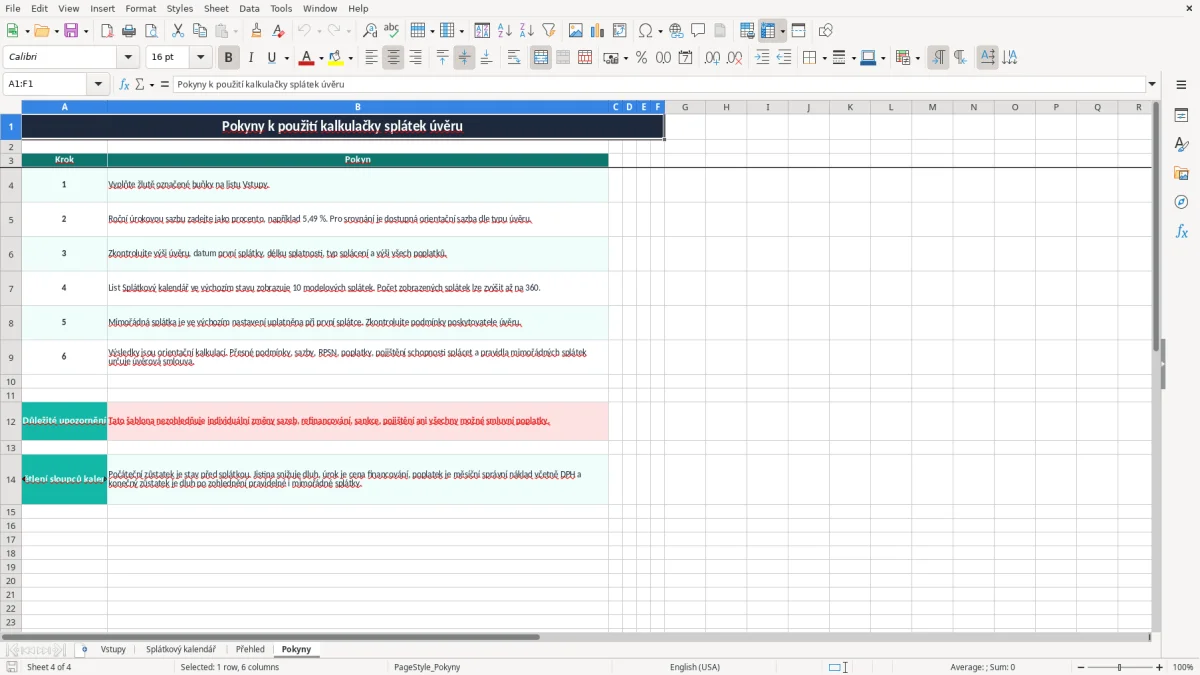Expand the font size dropdown
The width and height of the screenshot is (1200, 675).
200,58
